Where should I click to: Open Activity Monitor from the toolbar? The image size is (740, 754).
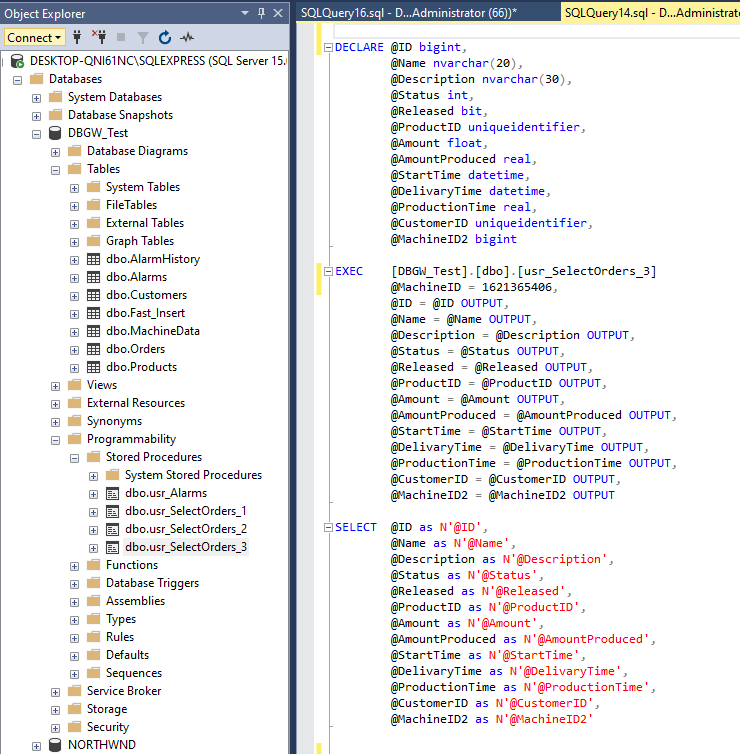click(x=186, y=37)
